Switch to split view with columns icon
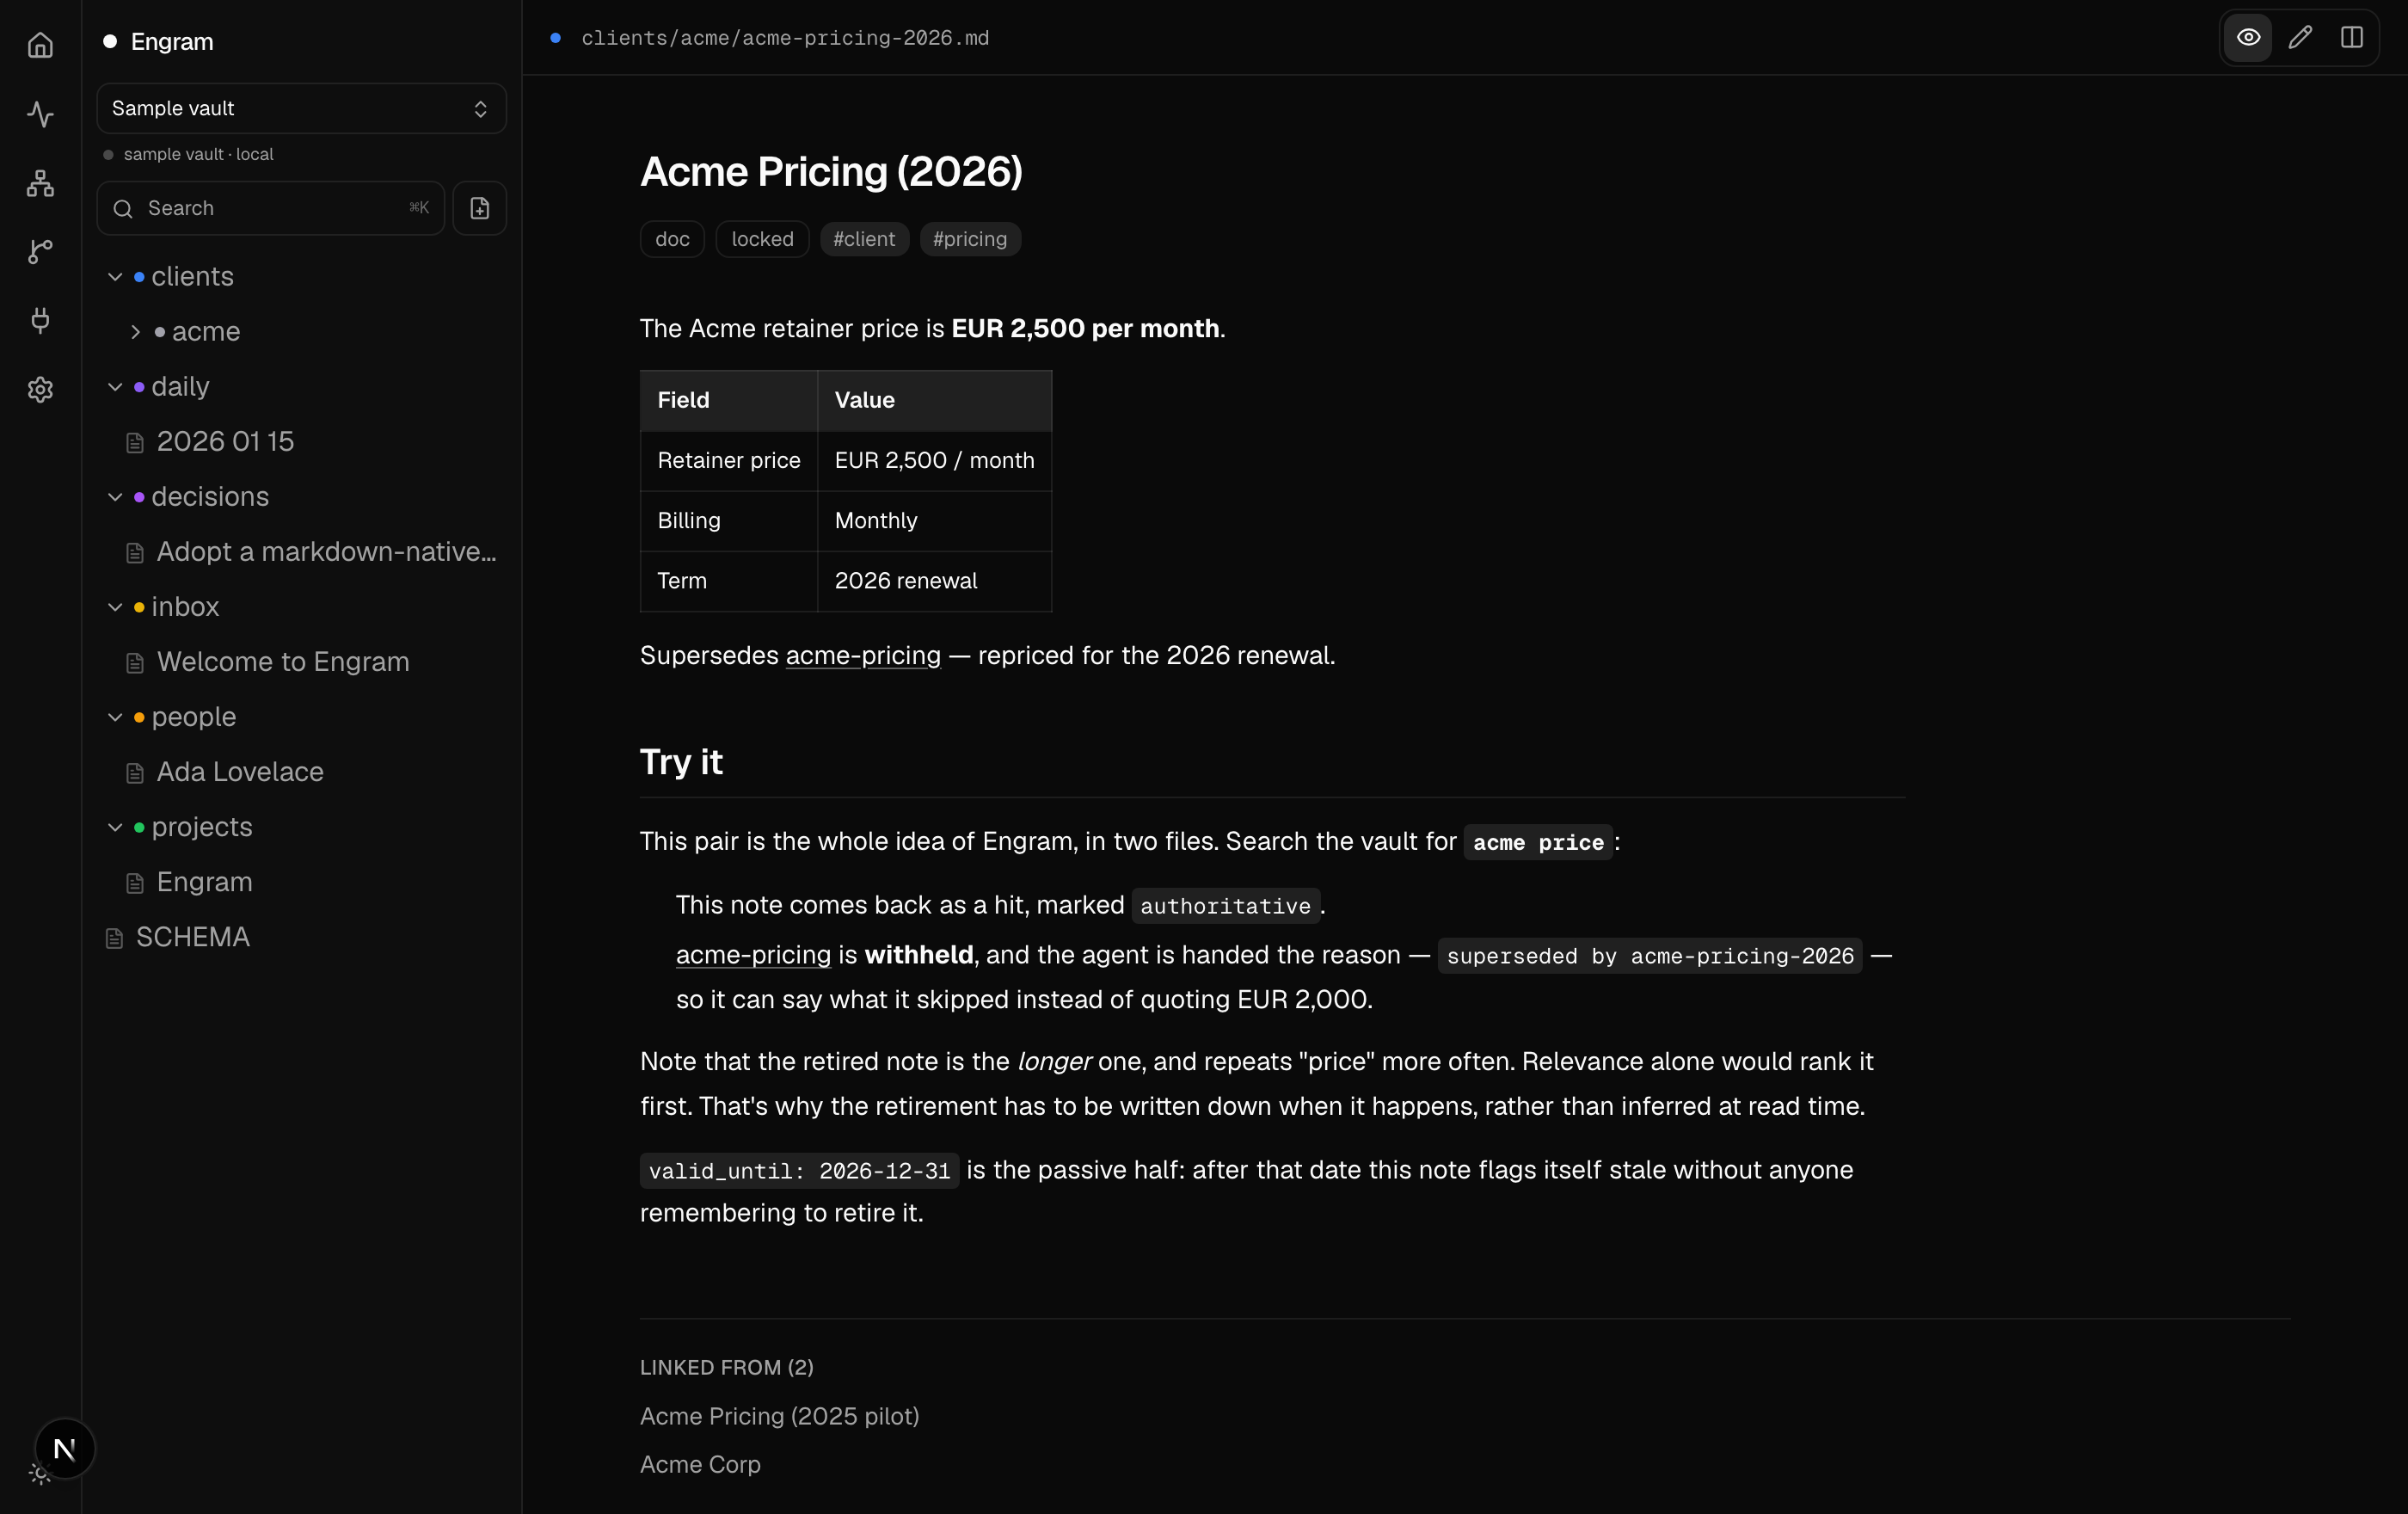Viewport: 2408px width, 1514px height. click(2352, 38)
